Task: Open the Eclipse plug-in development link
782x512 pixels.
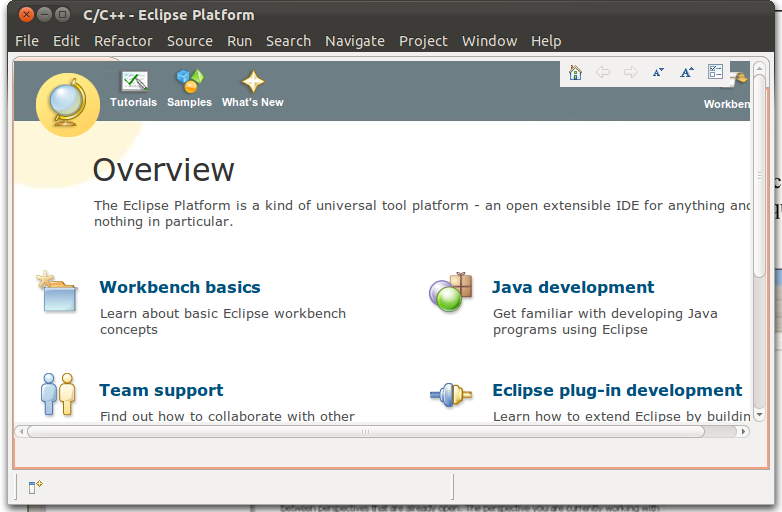Action: tap(617, 390)
